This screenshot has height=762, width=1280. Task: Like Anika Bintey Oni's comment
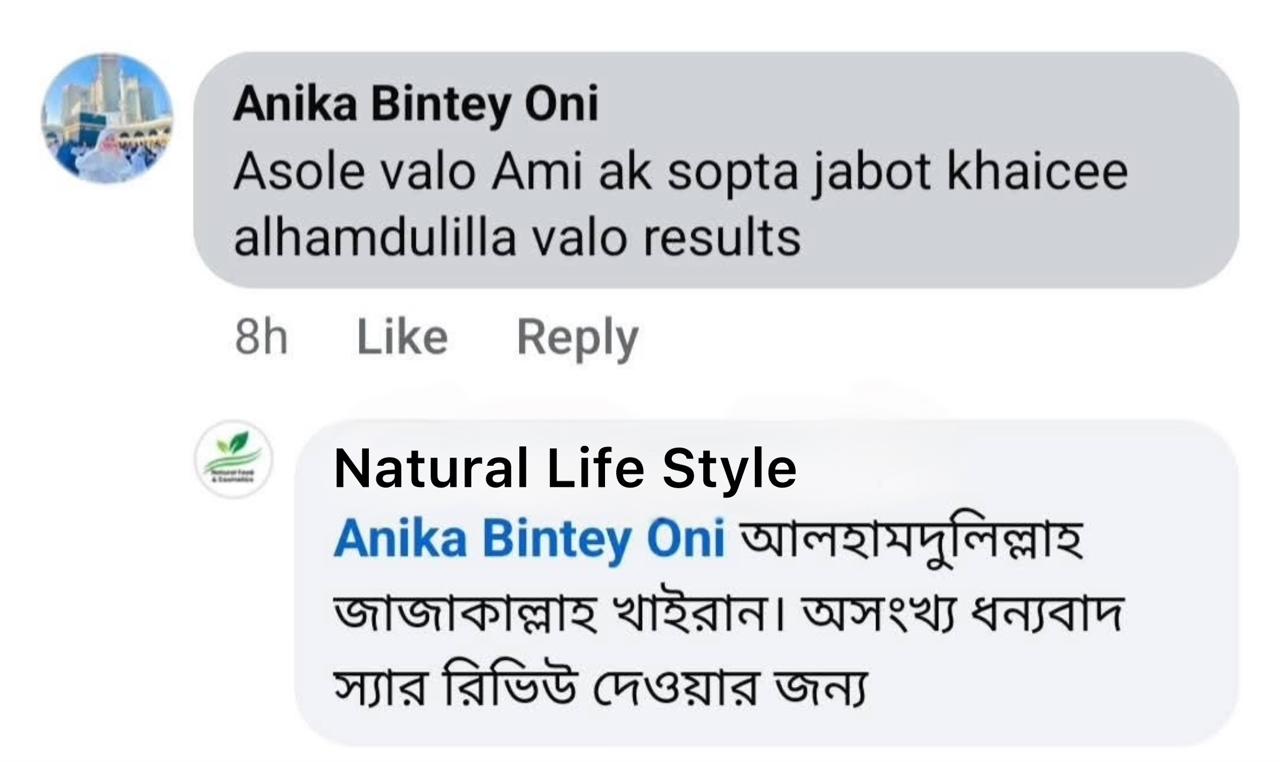coord(402,338)
